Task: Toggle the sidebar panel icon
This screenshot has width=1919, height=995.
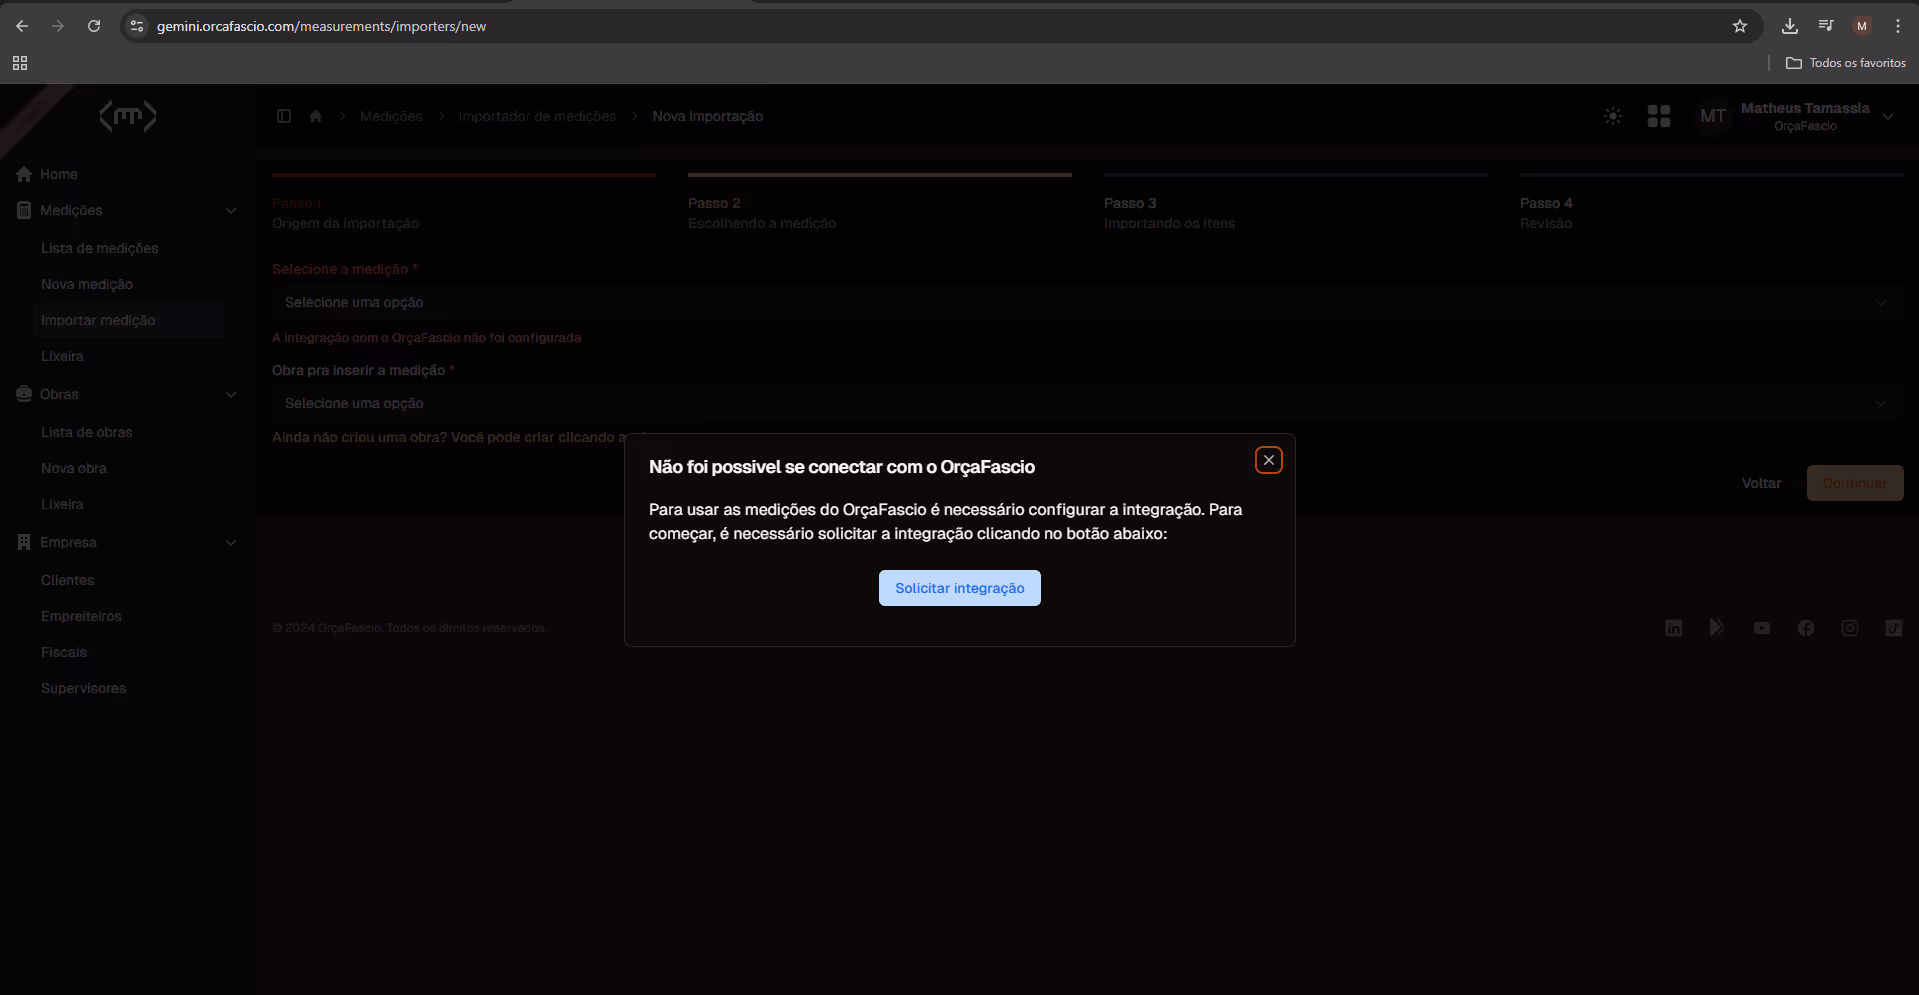Action: coord(284,116)
